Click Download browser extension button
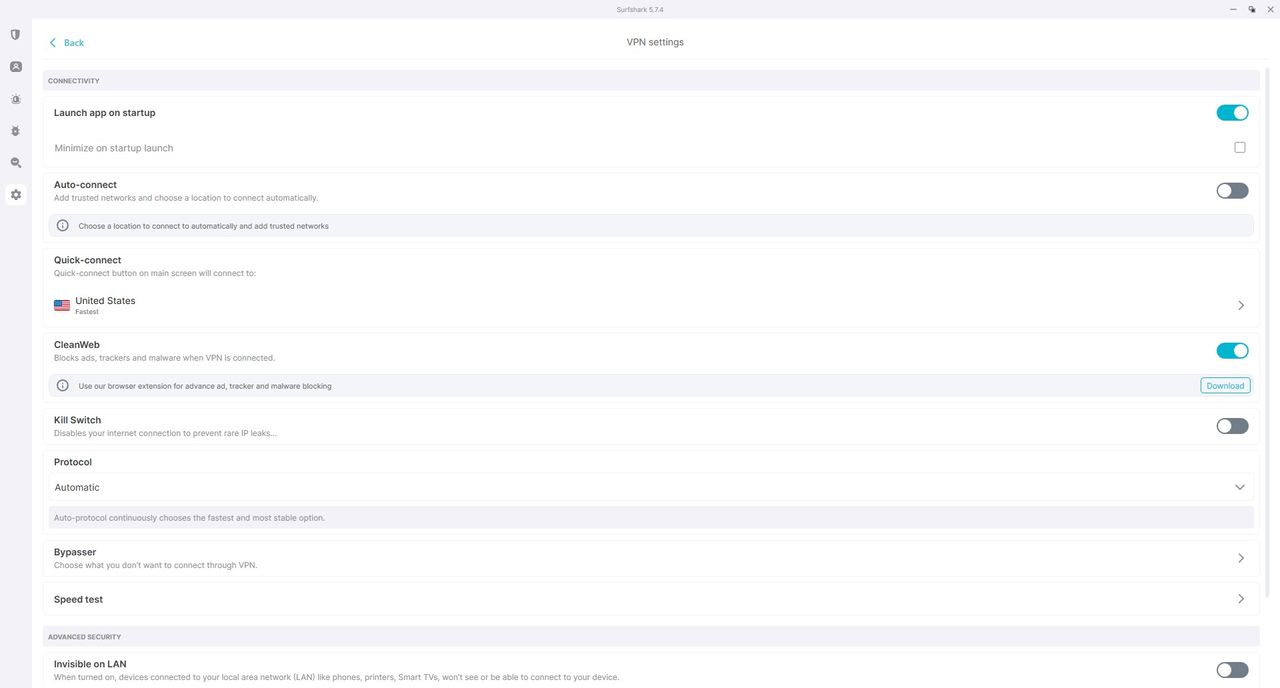The height and width of the screenshot is (688, 1280). click(x=1225, y=385)
